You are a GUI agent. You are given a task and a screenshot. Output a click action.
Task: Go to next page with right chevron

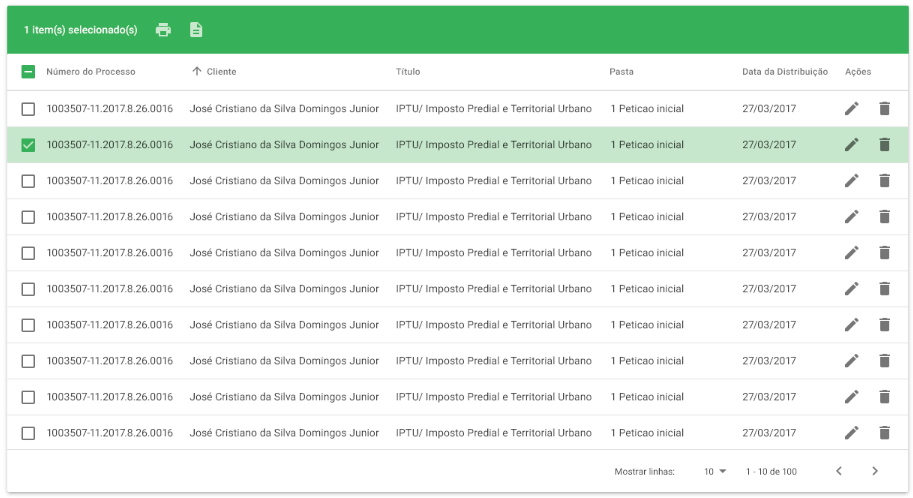pyautogui.click(x=875, y=471)
